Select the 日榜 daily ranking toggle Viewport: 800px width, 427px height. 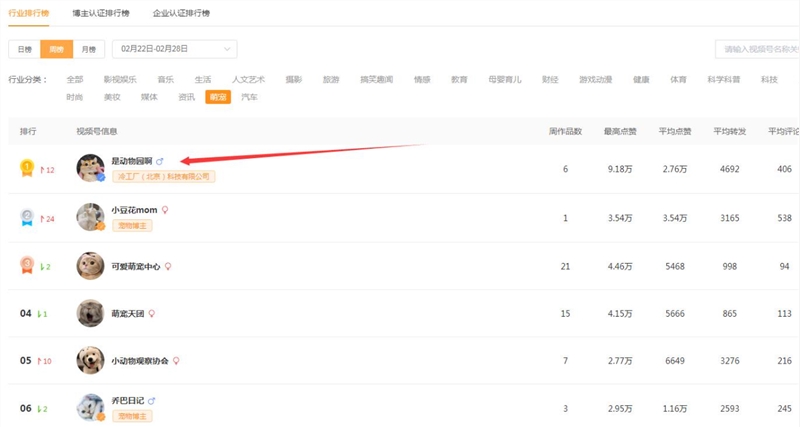coord(24,49)
